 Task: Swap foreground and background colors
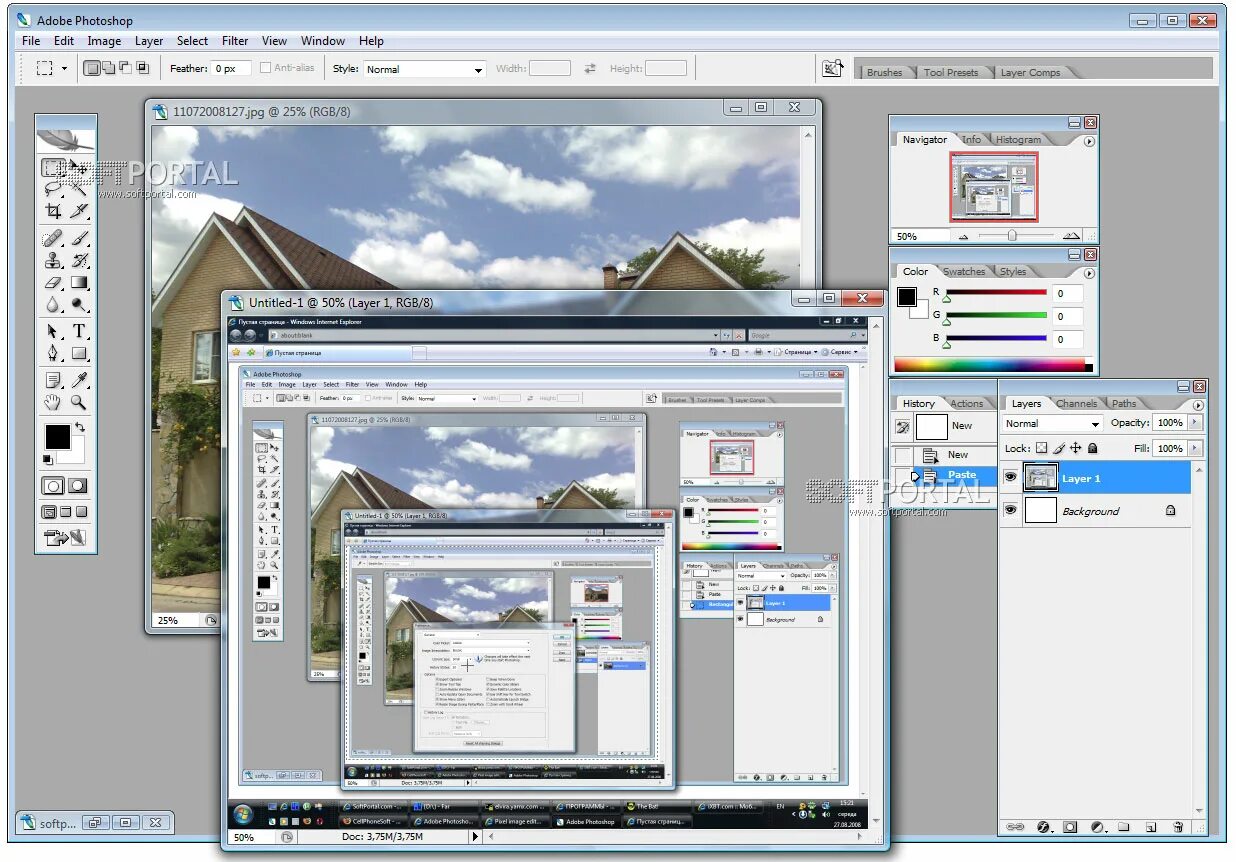80,428
